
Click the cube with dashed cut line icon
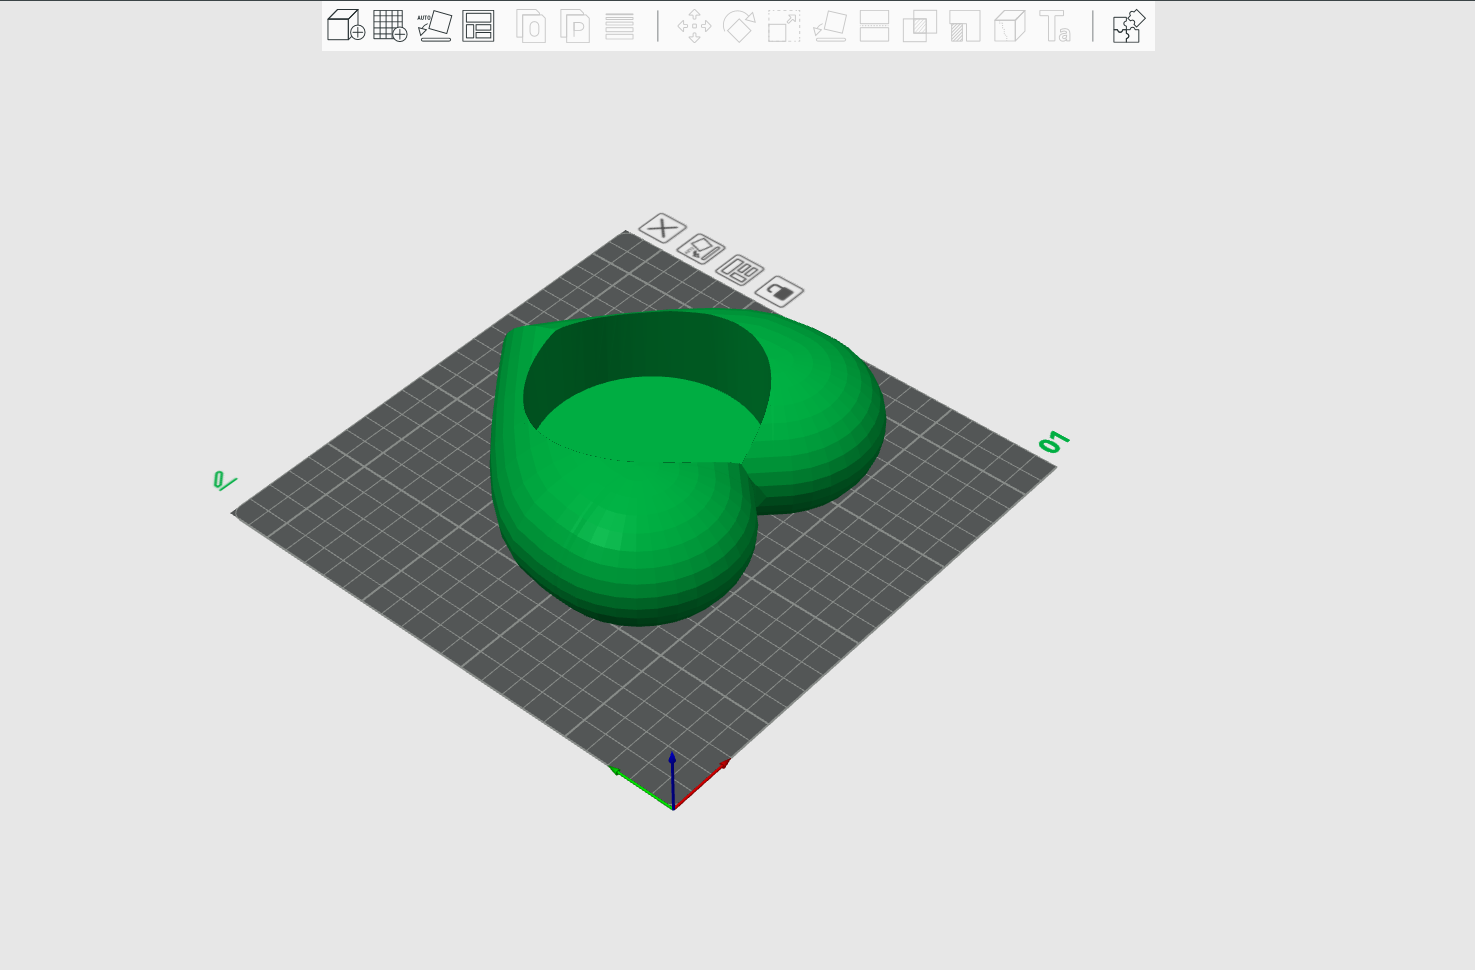click(x=1010, y=26)
